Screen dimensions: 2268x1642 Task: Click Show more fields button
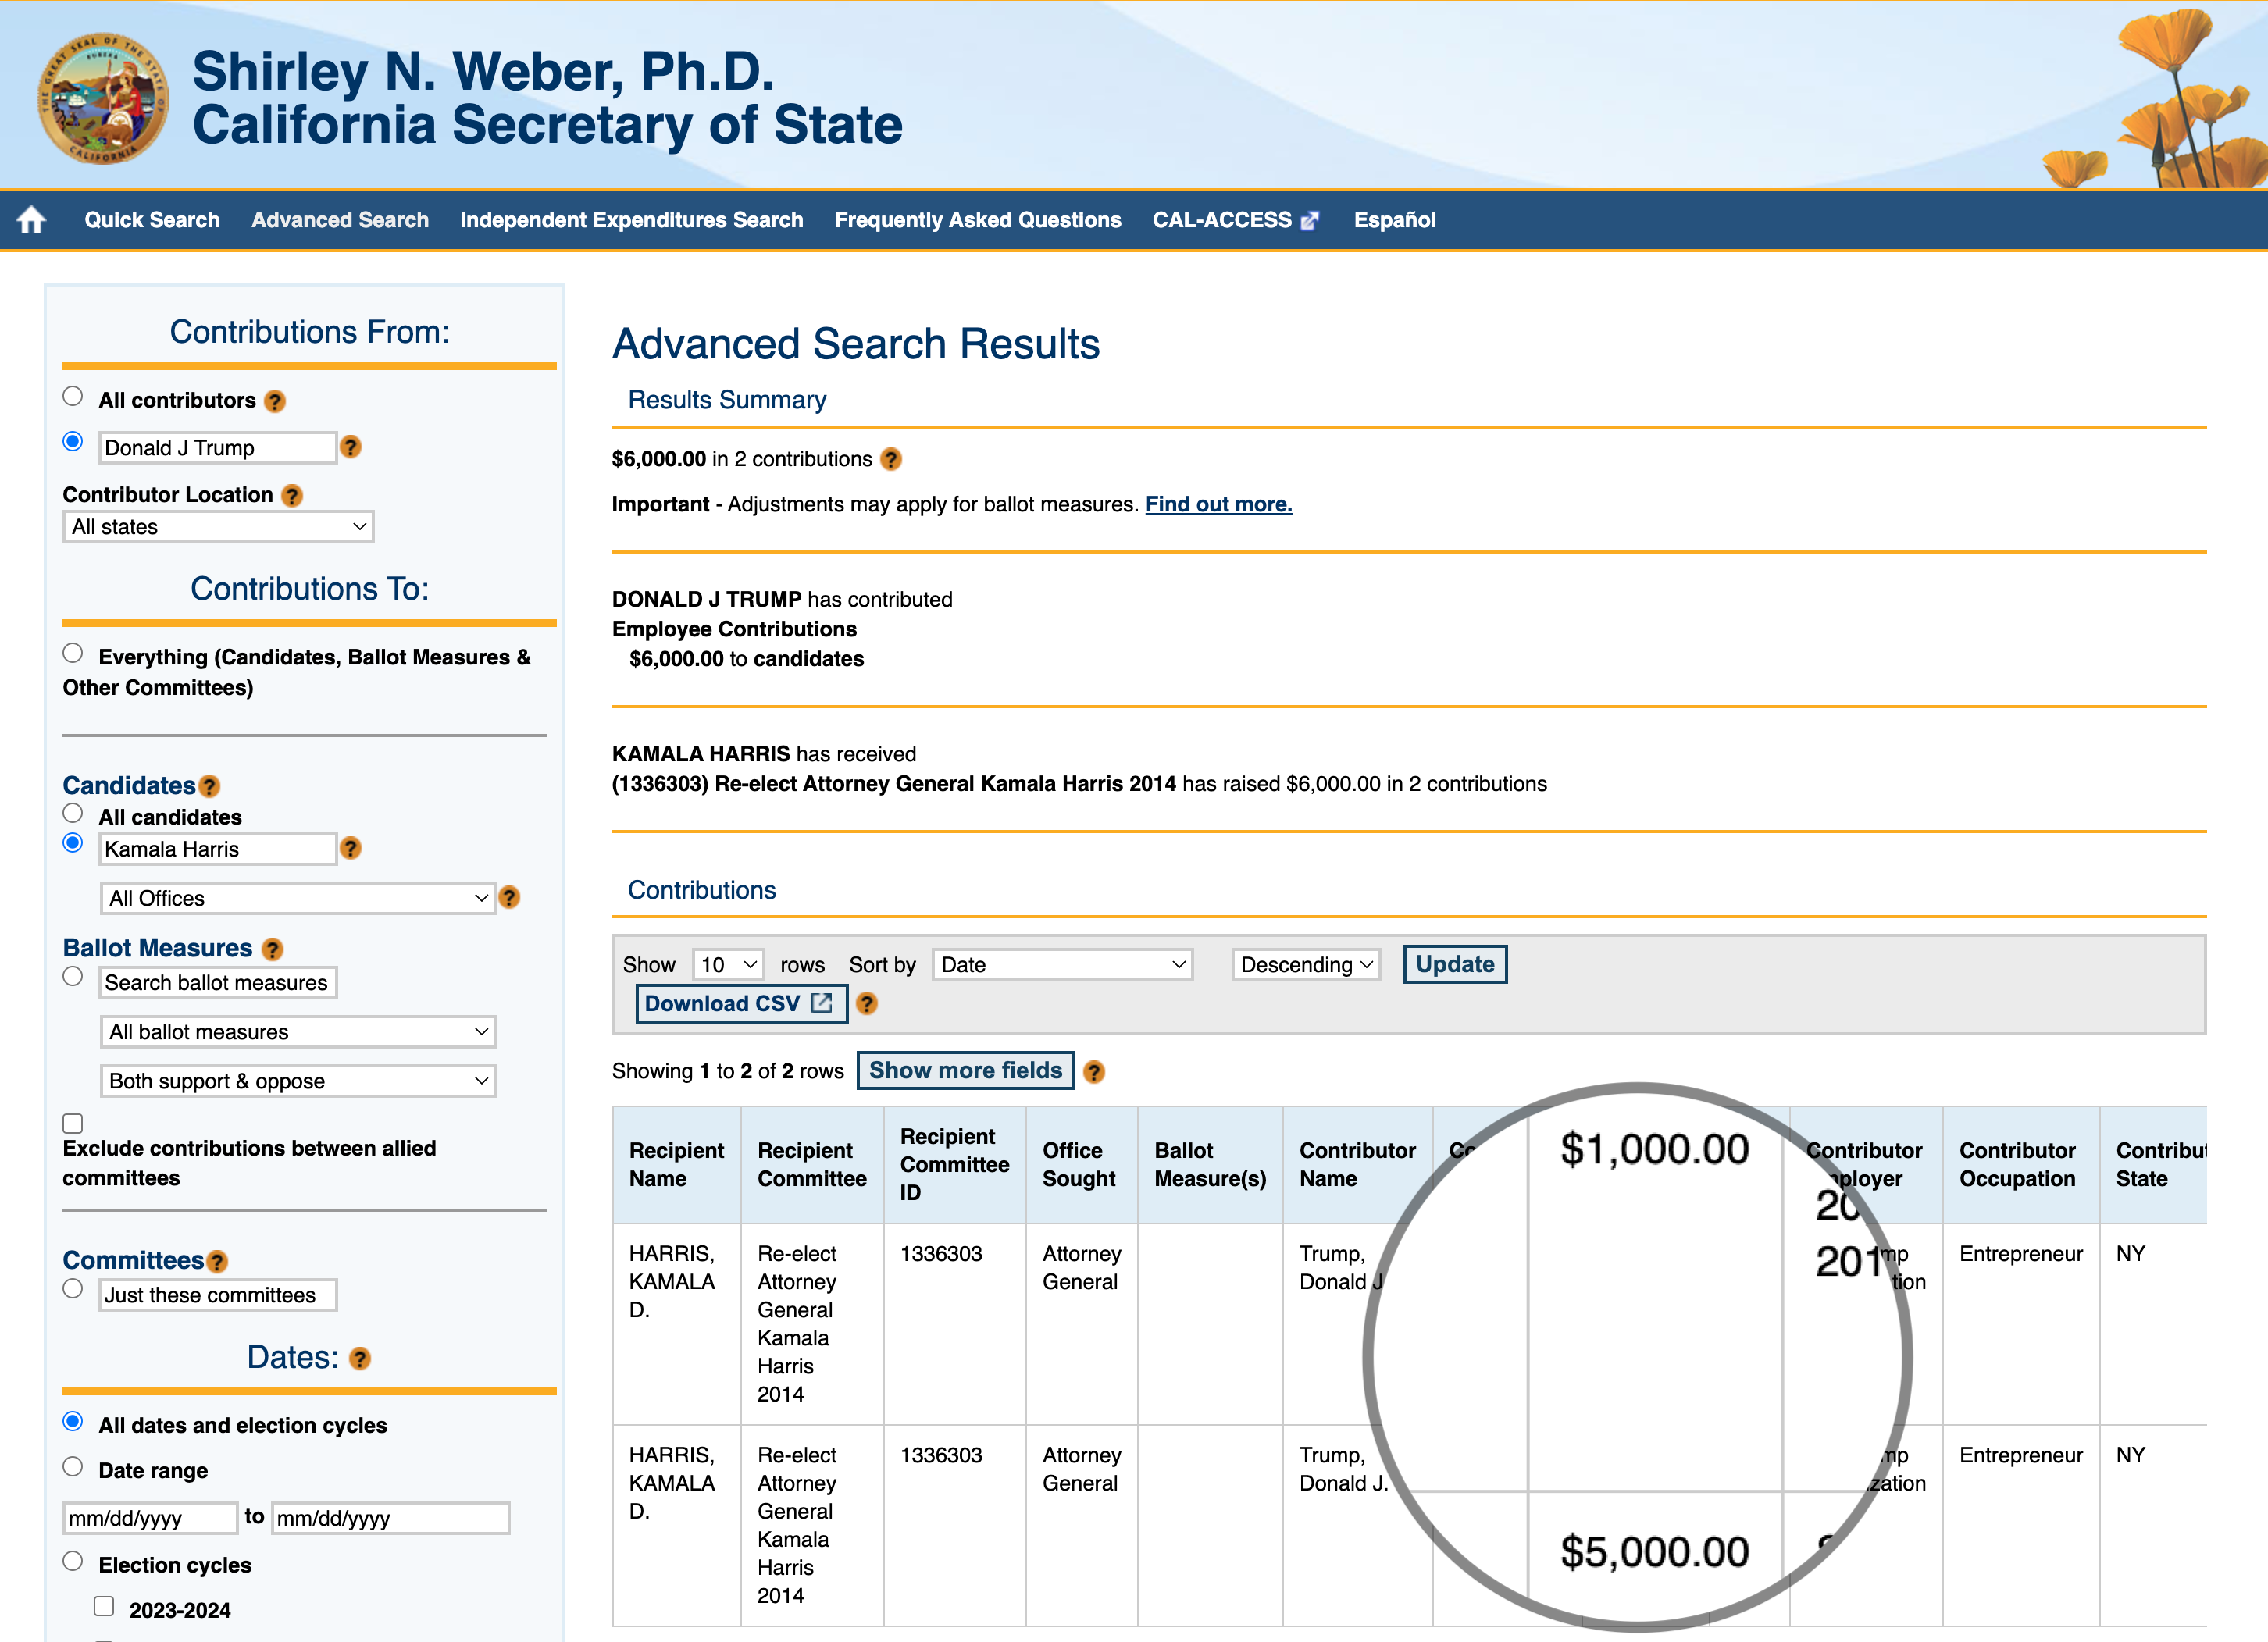[966, 1071]
